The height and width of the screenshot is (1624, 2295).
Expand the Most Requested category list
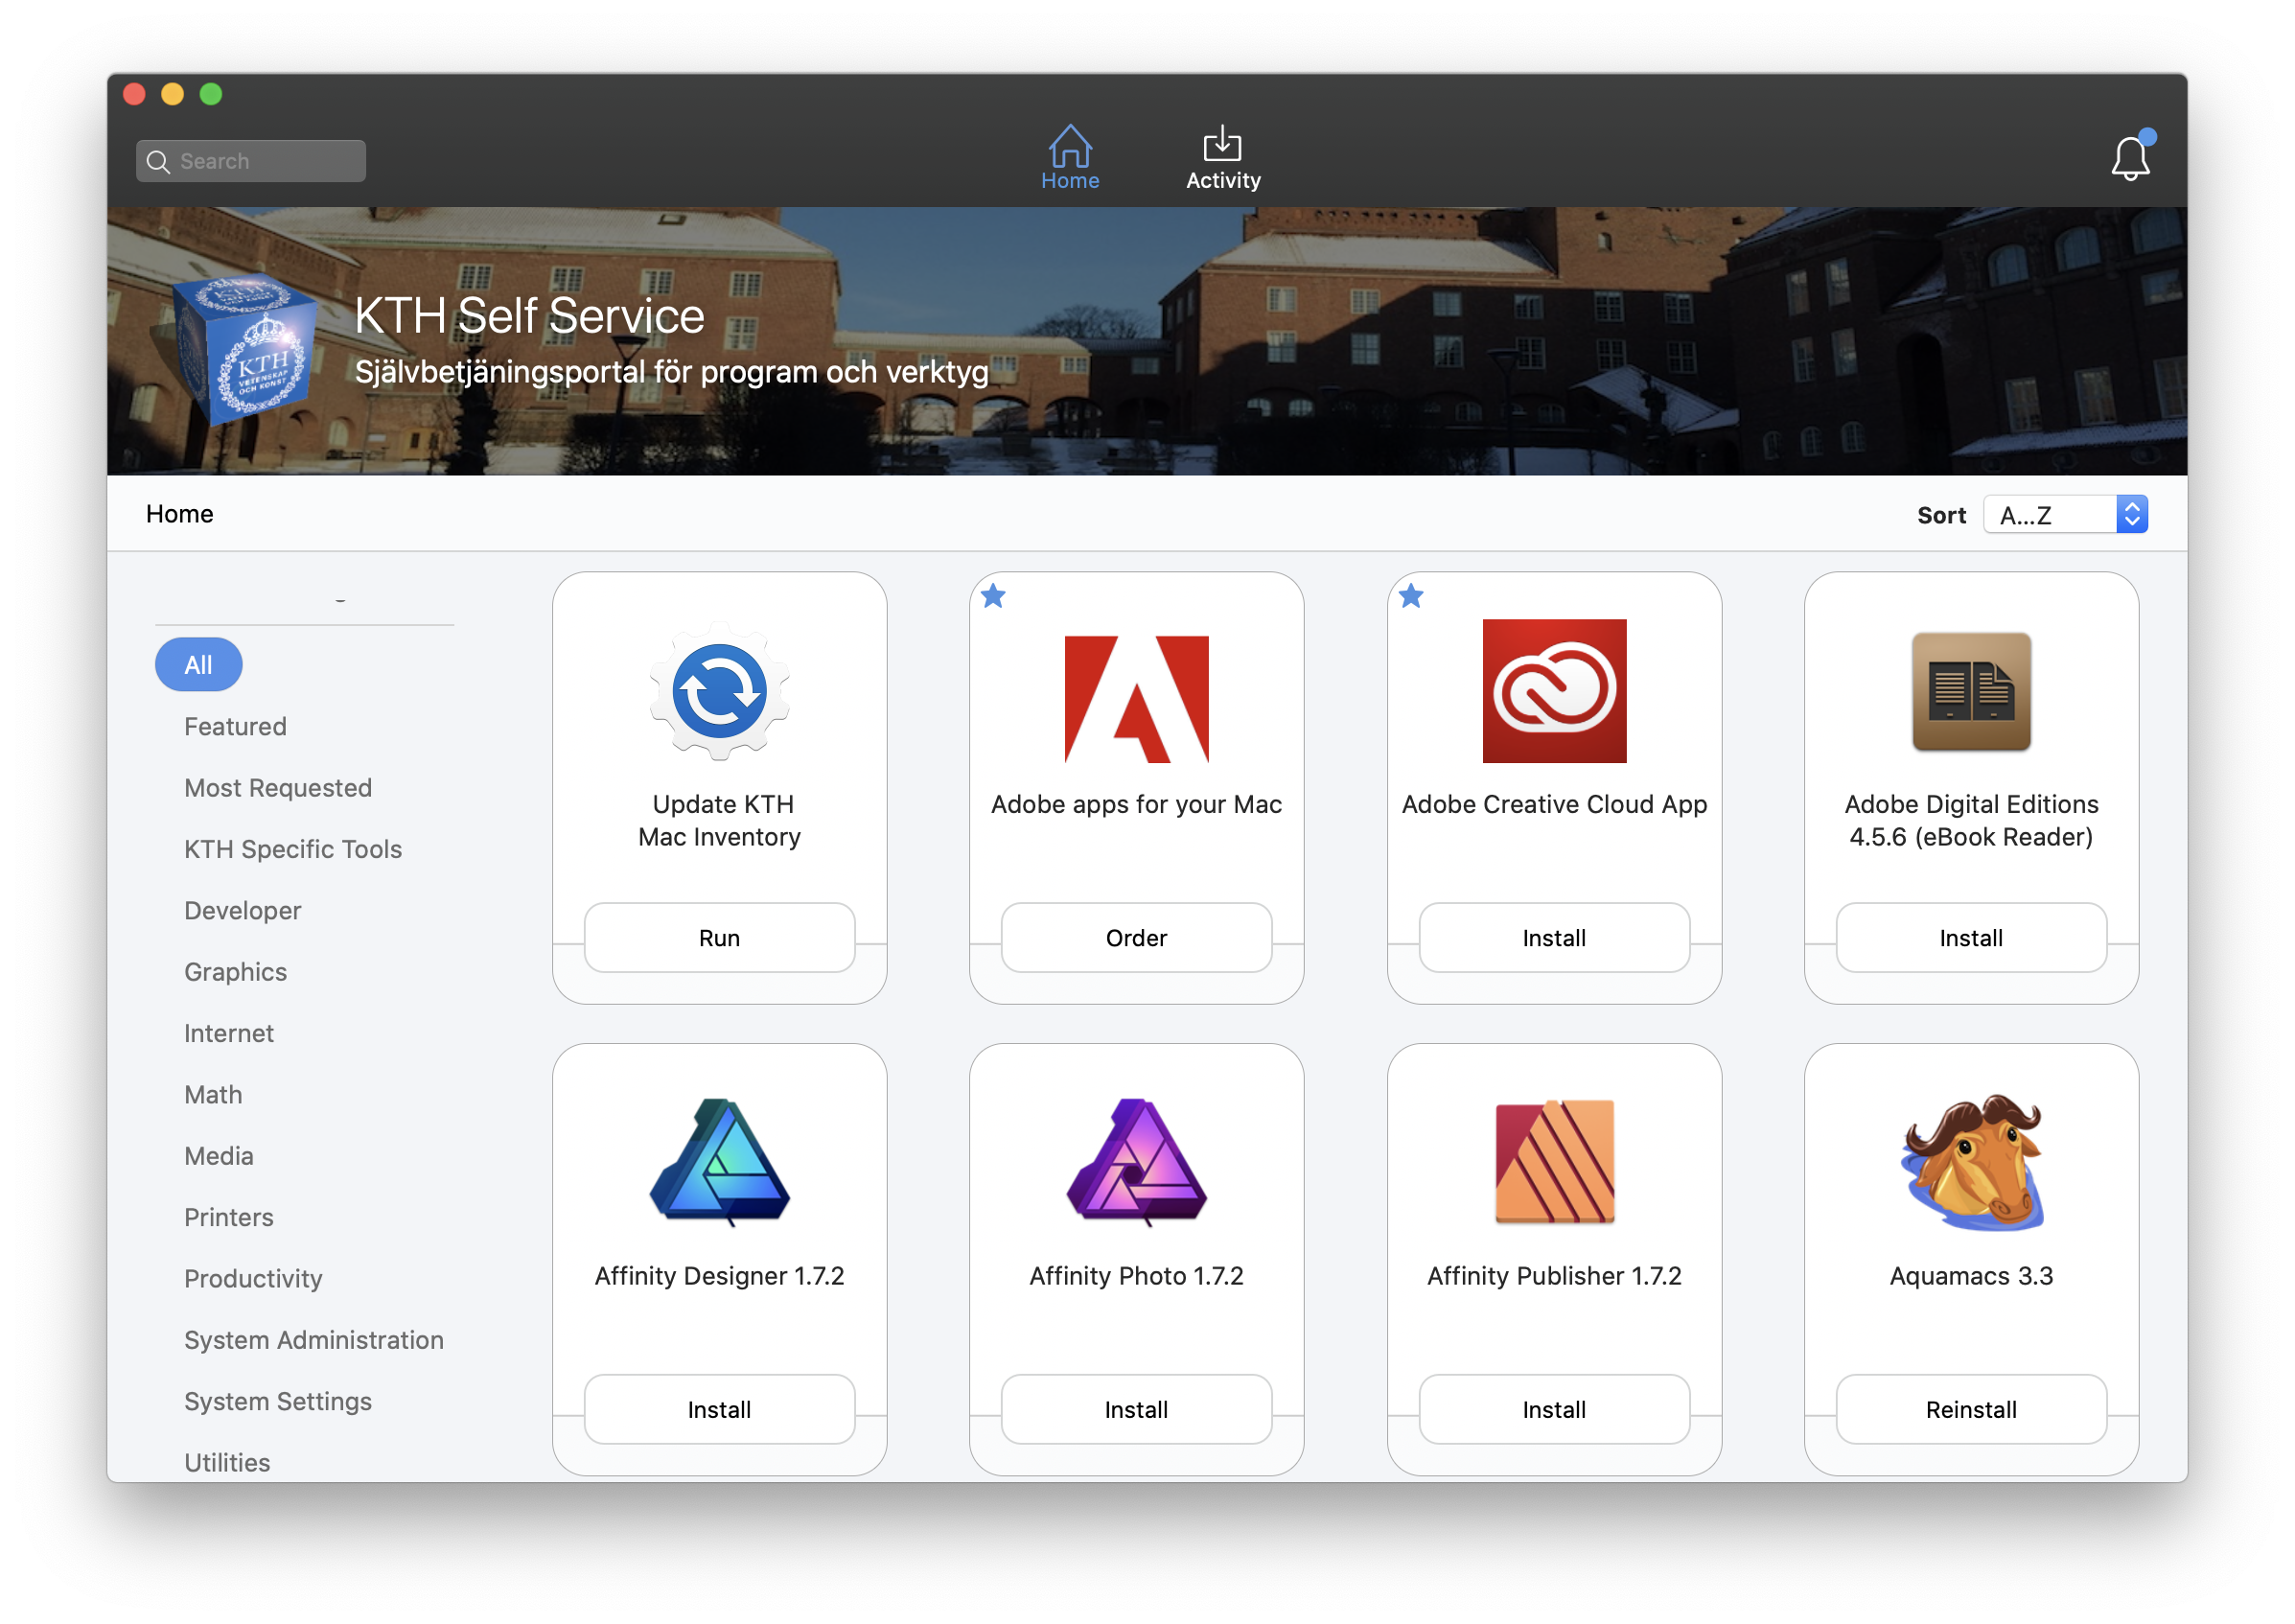pyautogui.click(x=276, y=786)
